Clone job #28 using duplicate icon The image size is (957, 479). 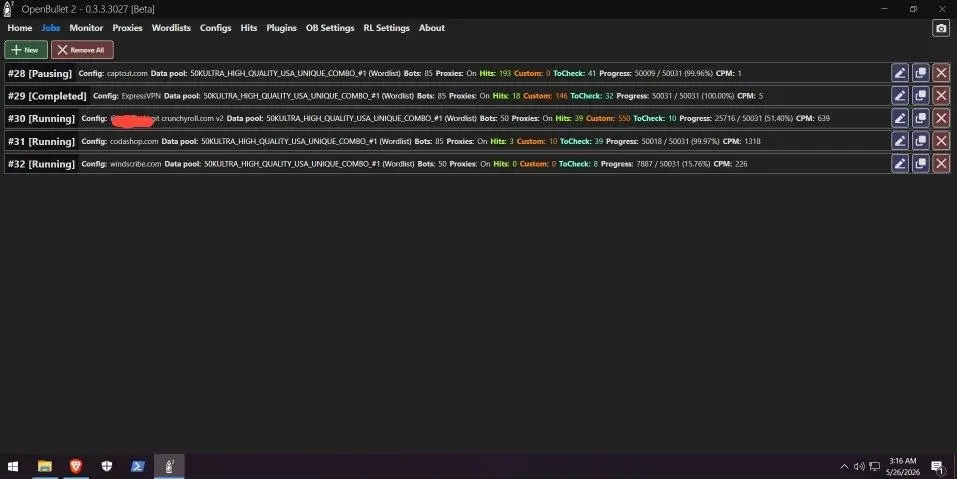[920, 73]
